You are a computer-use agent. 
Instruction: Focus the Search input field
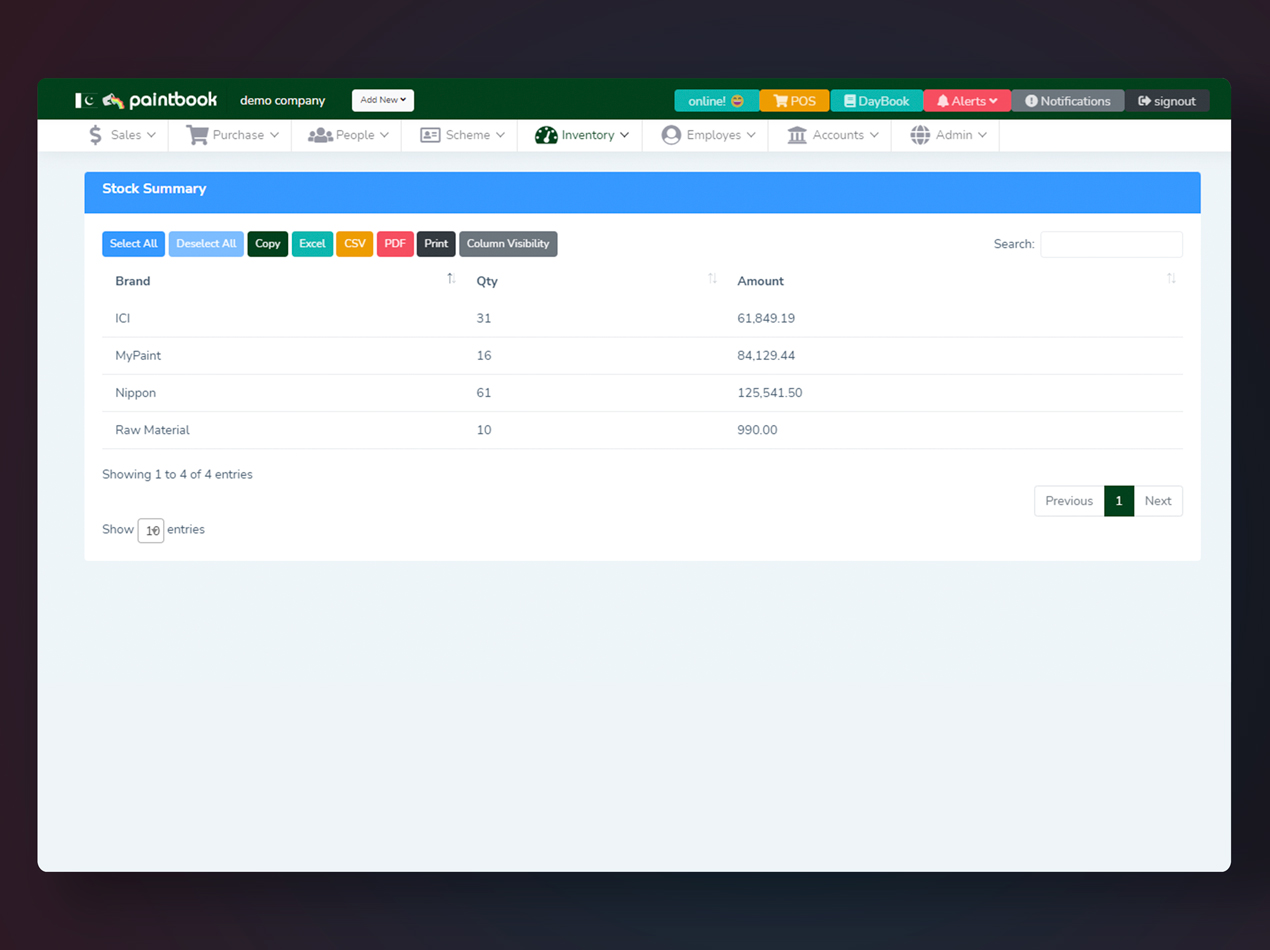pyautogui.click(x=1111, y=244)
